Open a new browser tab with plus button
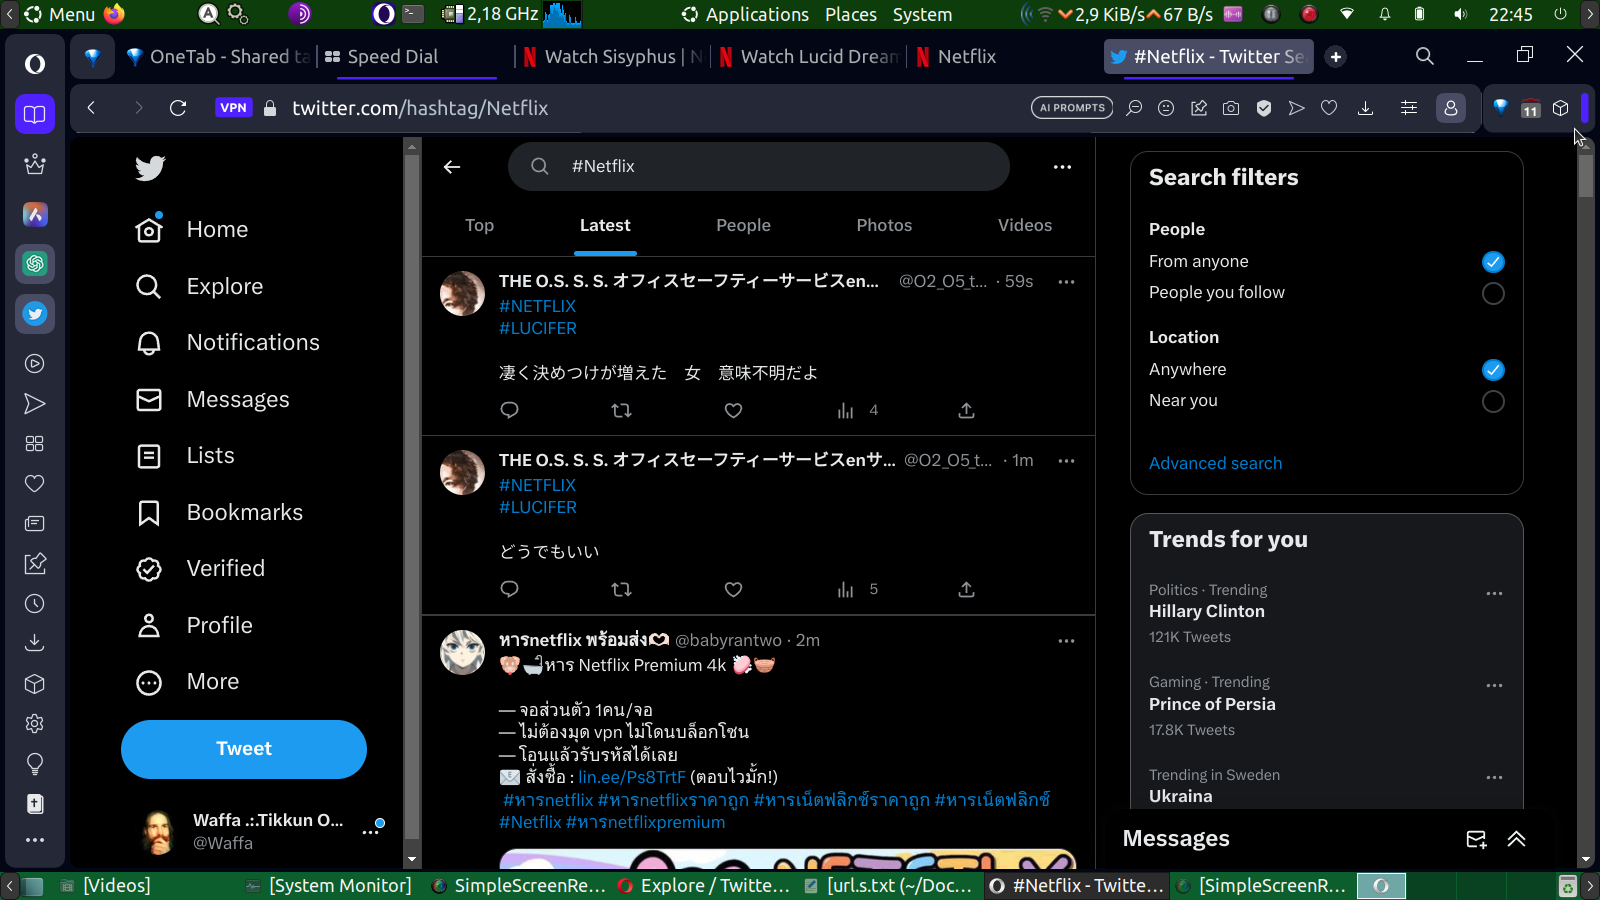The image size is (1600, 900). 1336,57
